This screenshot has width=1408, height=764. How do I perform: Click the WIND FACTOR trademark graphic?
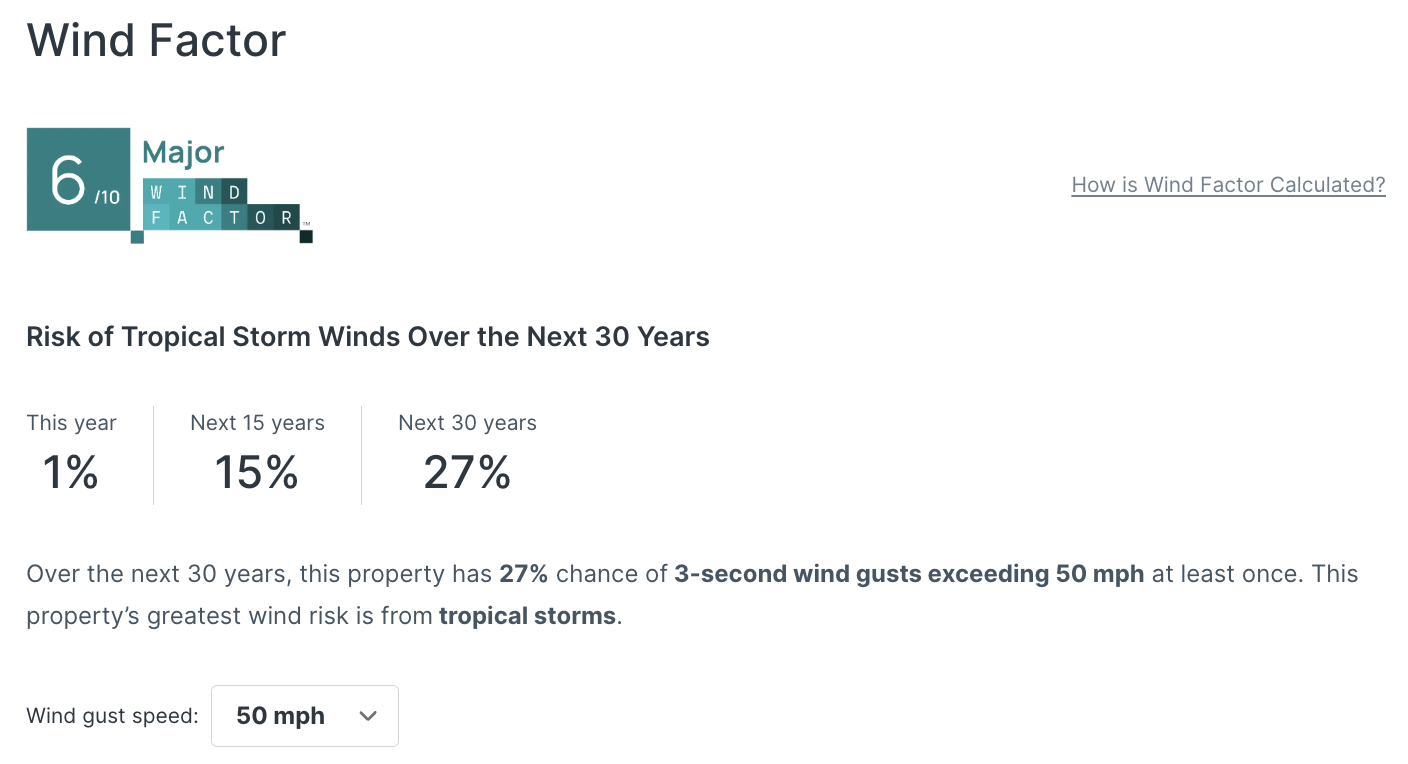220,205
